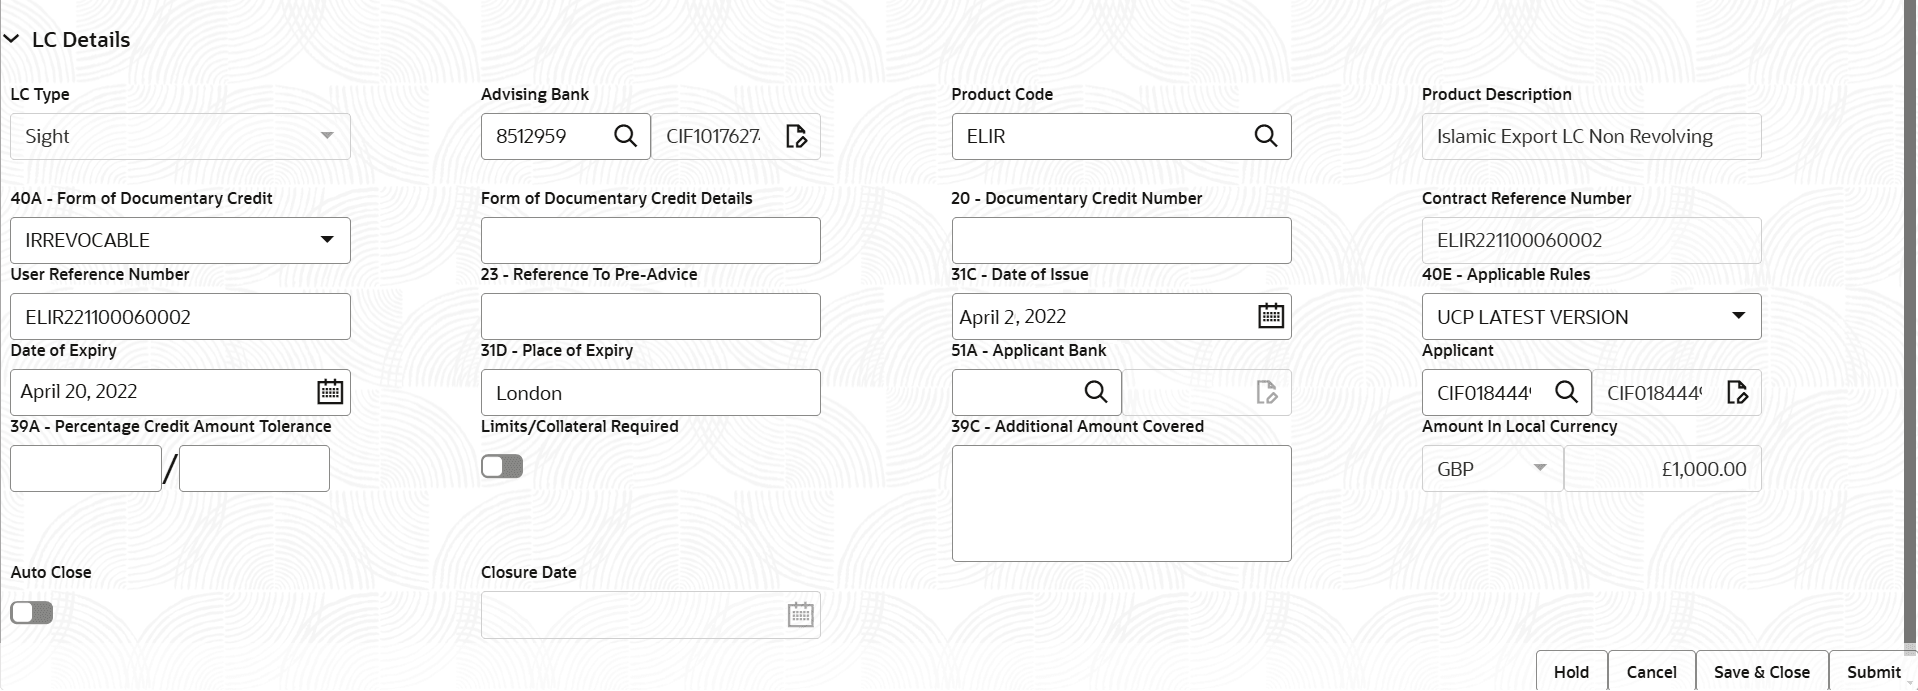Open the 40E Applicable Rules dropdown
Viewport: 1918px width, 691px height.
[x=1739, y=316]
